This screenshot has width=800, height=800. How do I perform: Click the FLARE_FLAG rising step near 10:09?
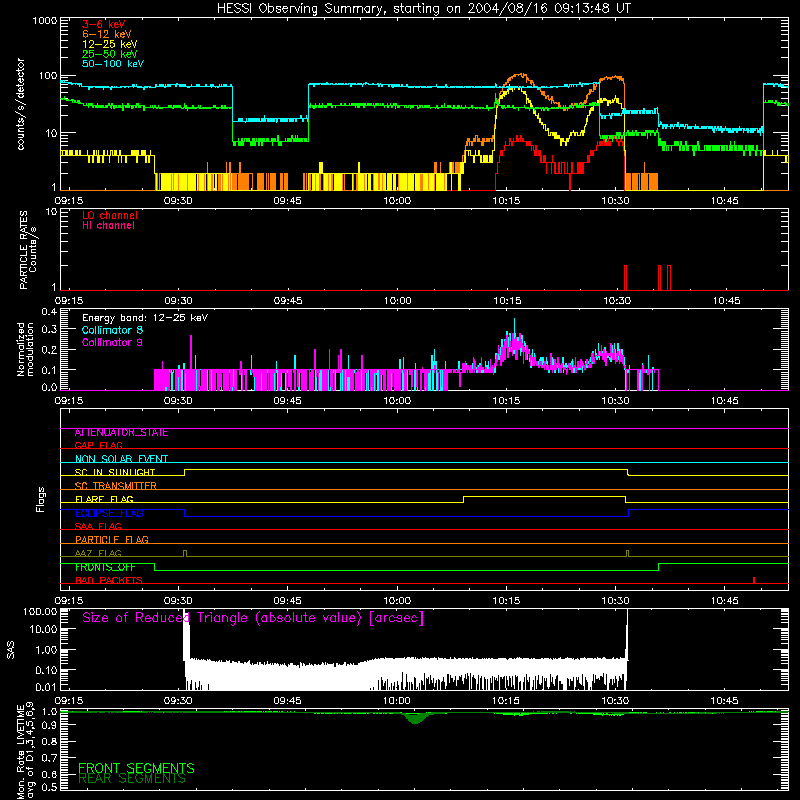(x=463, y=499)
